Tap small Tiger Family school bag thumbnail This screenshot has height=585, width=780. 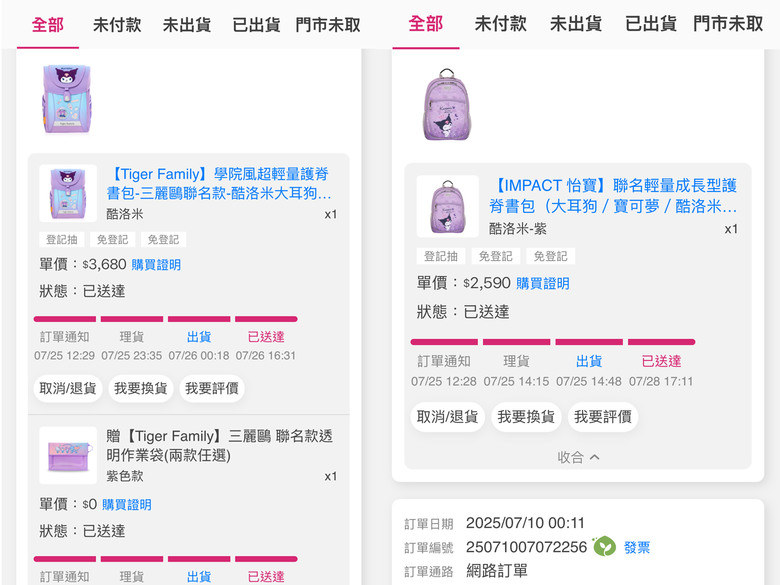pos(68,193)
